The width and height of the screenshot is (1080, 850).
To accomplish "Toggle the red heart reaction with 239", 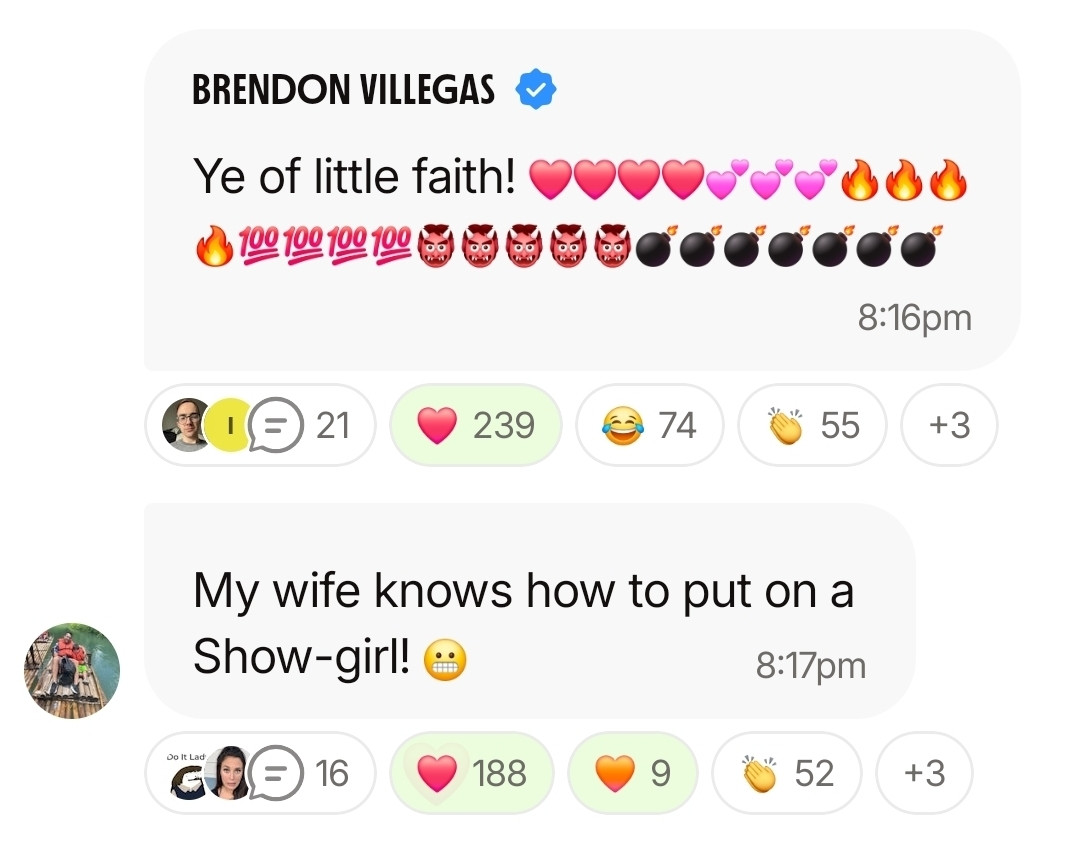I will pos(476,425).
